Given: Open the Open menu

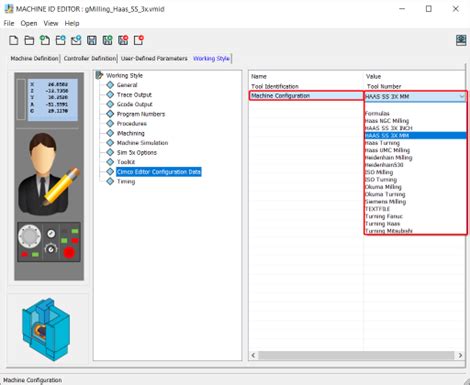Looking at the screenshot, I should pyautogui.click(x=29, y=23).
